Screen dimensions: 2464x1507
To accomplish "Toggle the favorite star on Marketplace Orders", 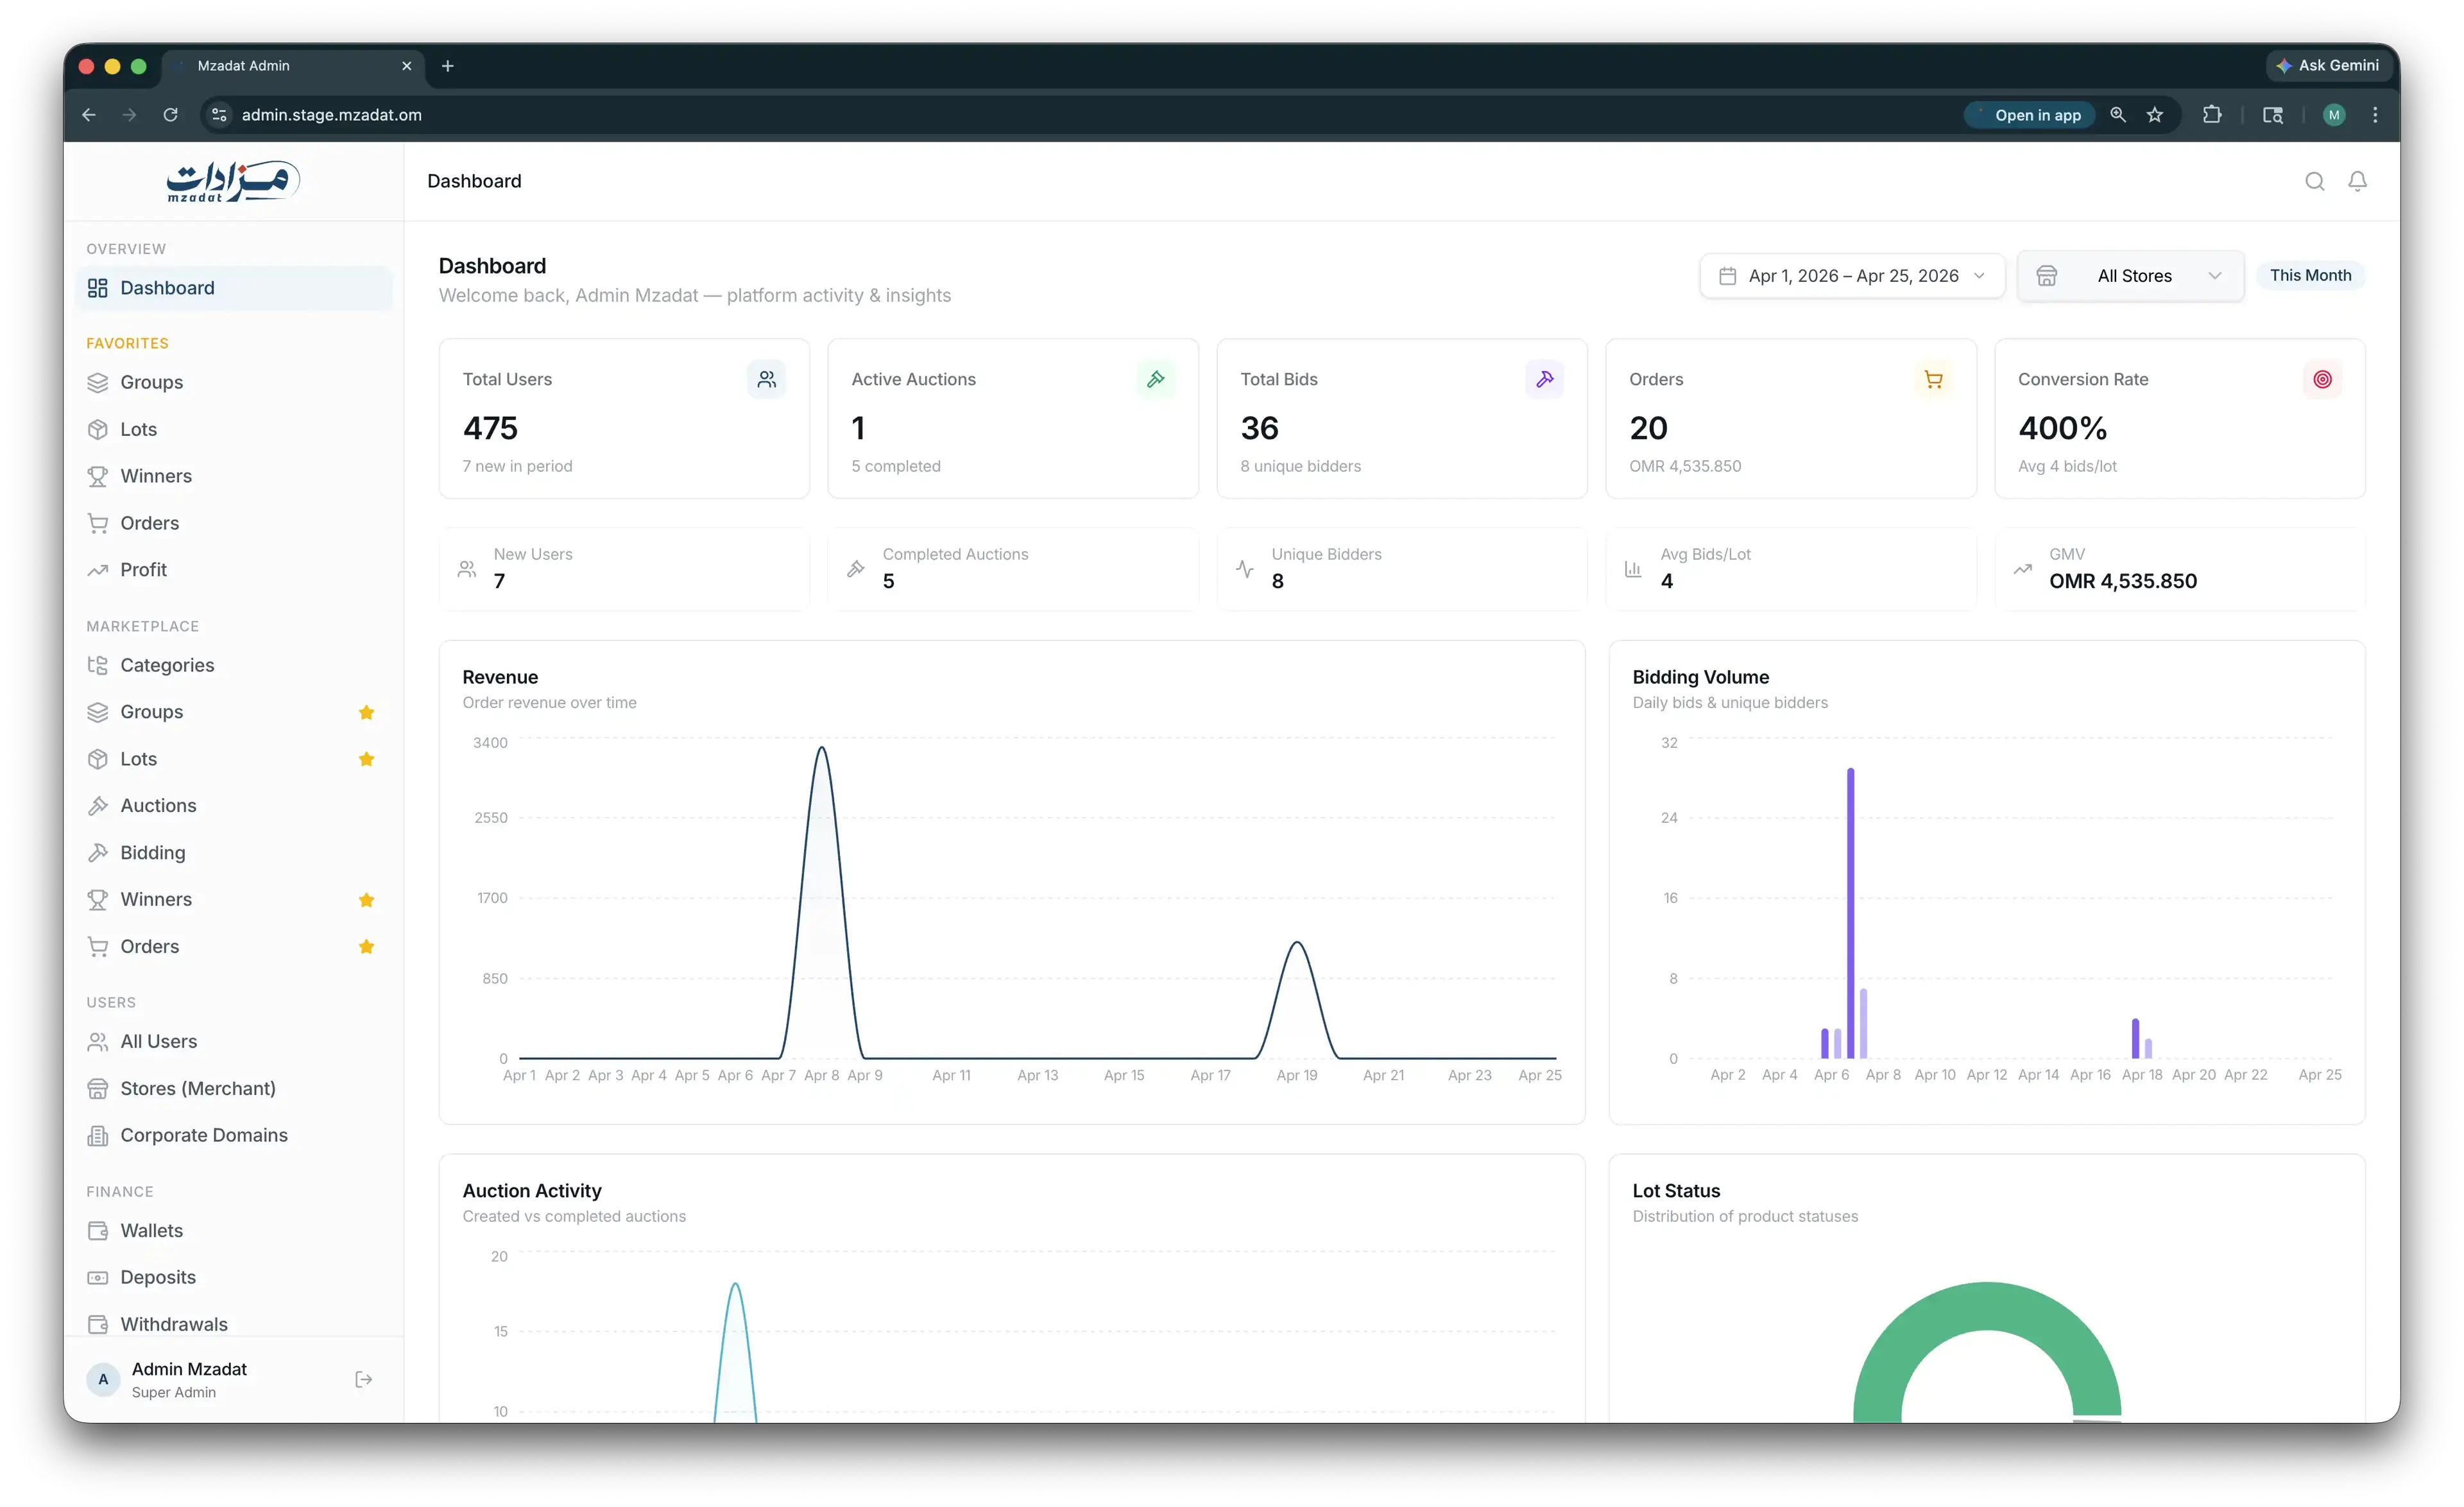I will click(x=366, y=946).
